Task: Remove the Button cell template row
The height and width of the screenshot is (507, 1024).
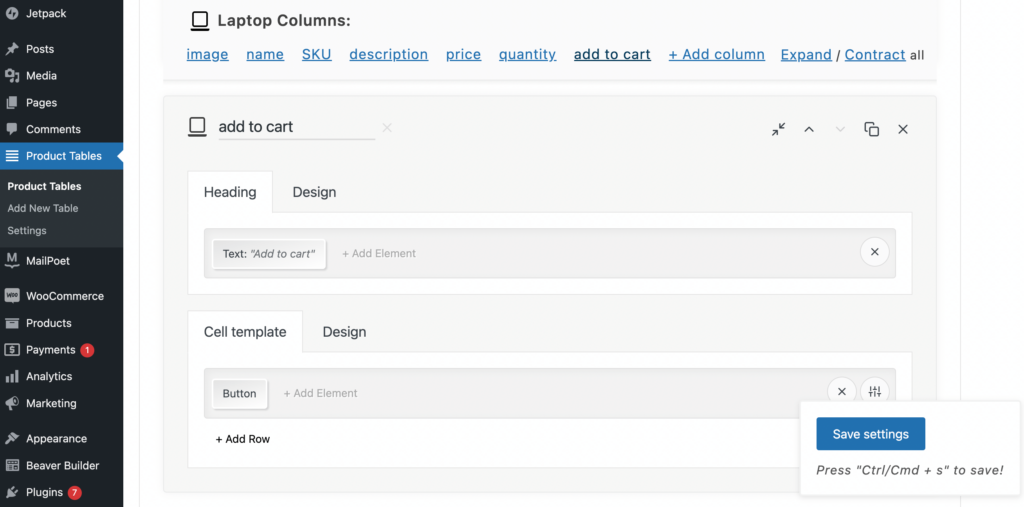Action: point(842,392)
